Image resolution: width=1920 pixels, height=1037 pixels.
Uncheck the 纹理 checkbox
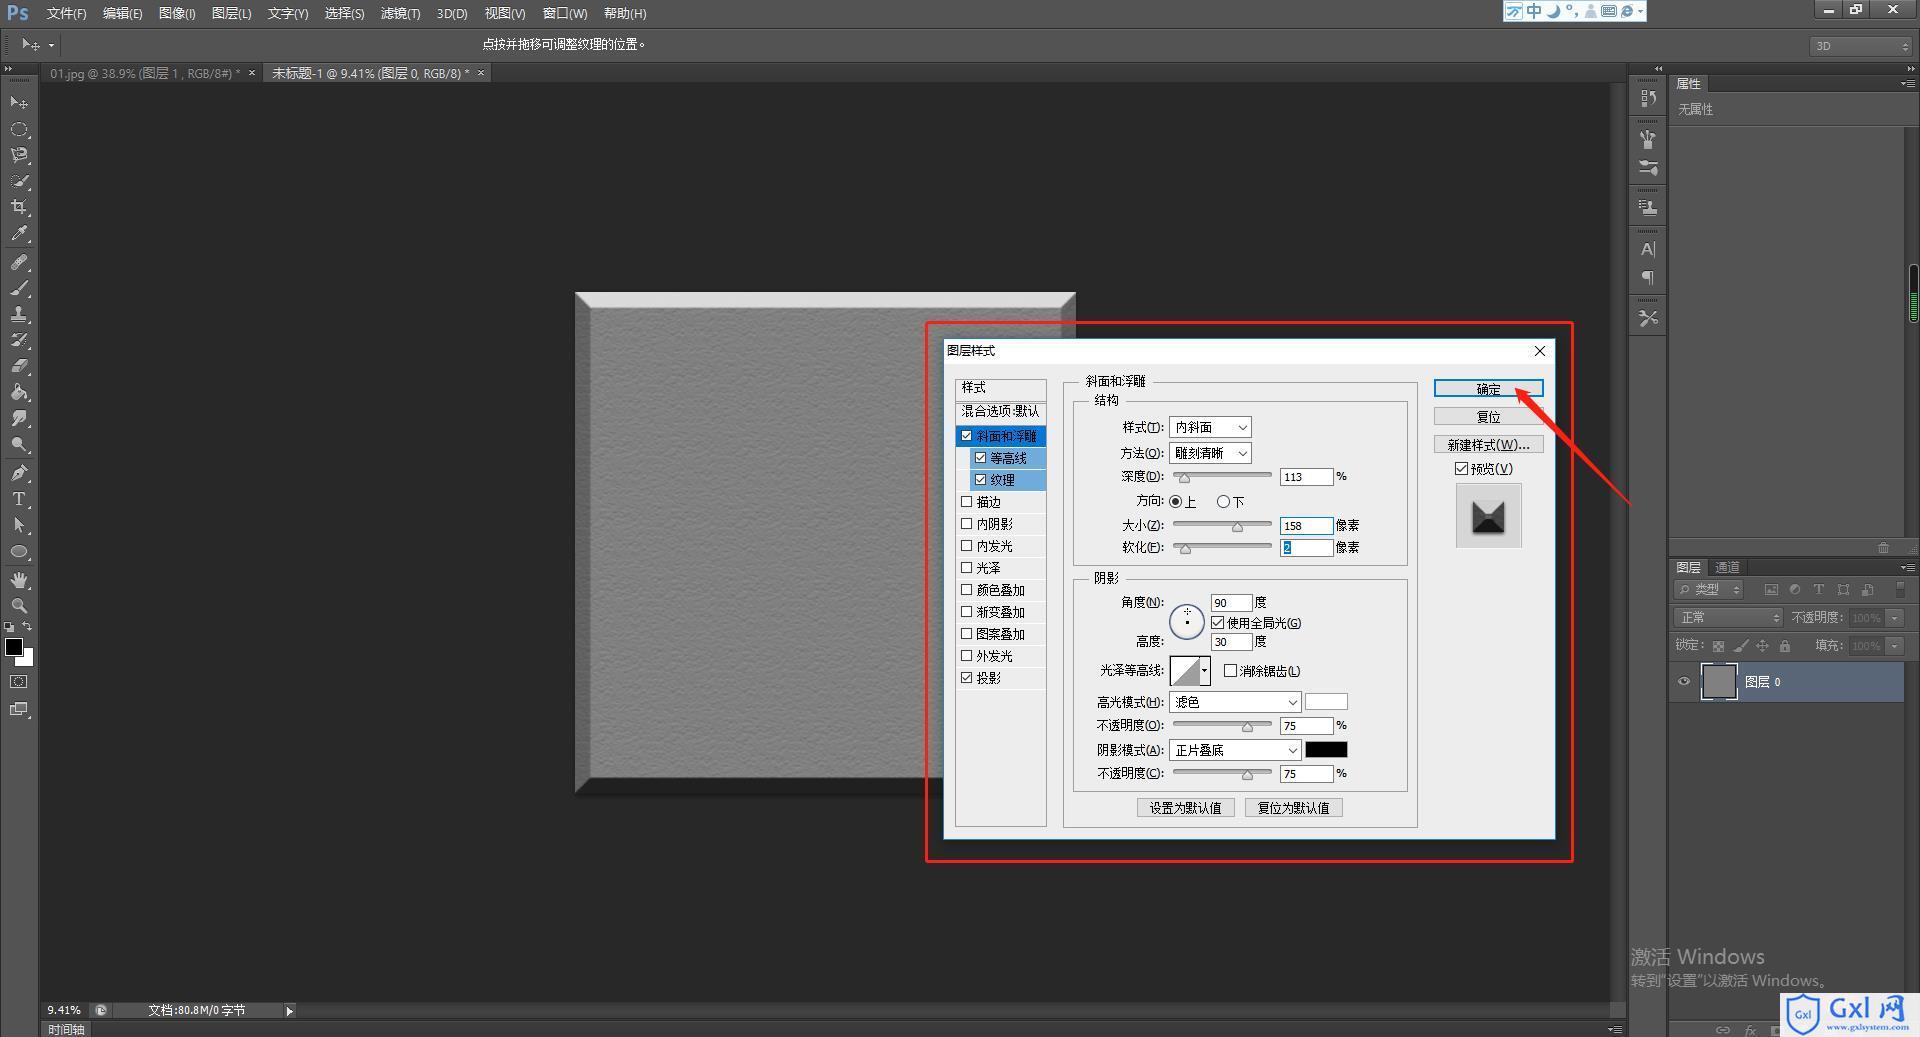point(980,480)
